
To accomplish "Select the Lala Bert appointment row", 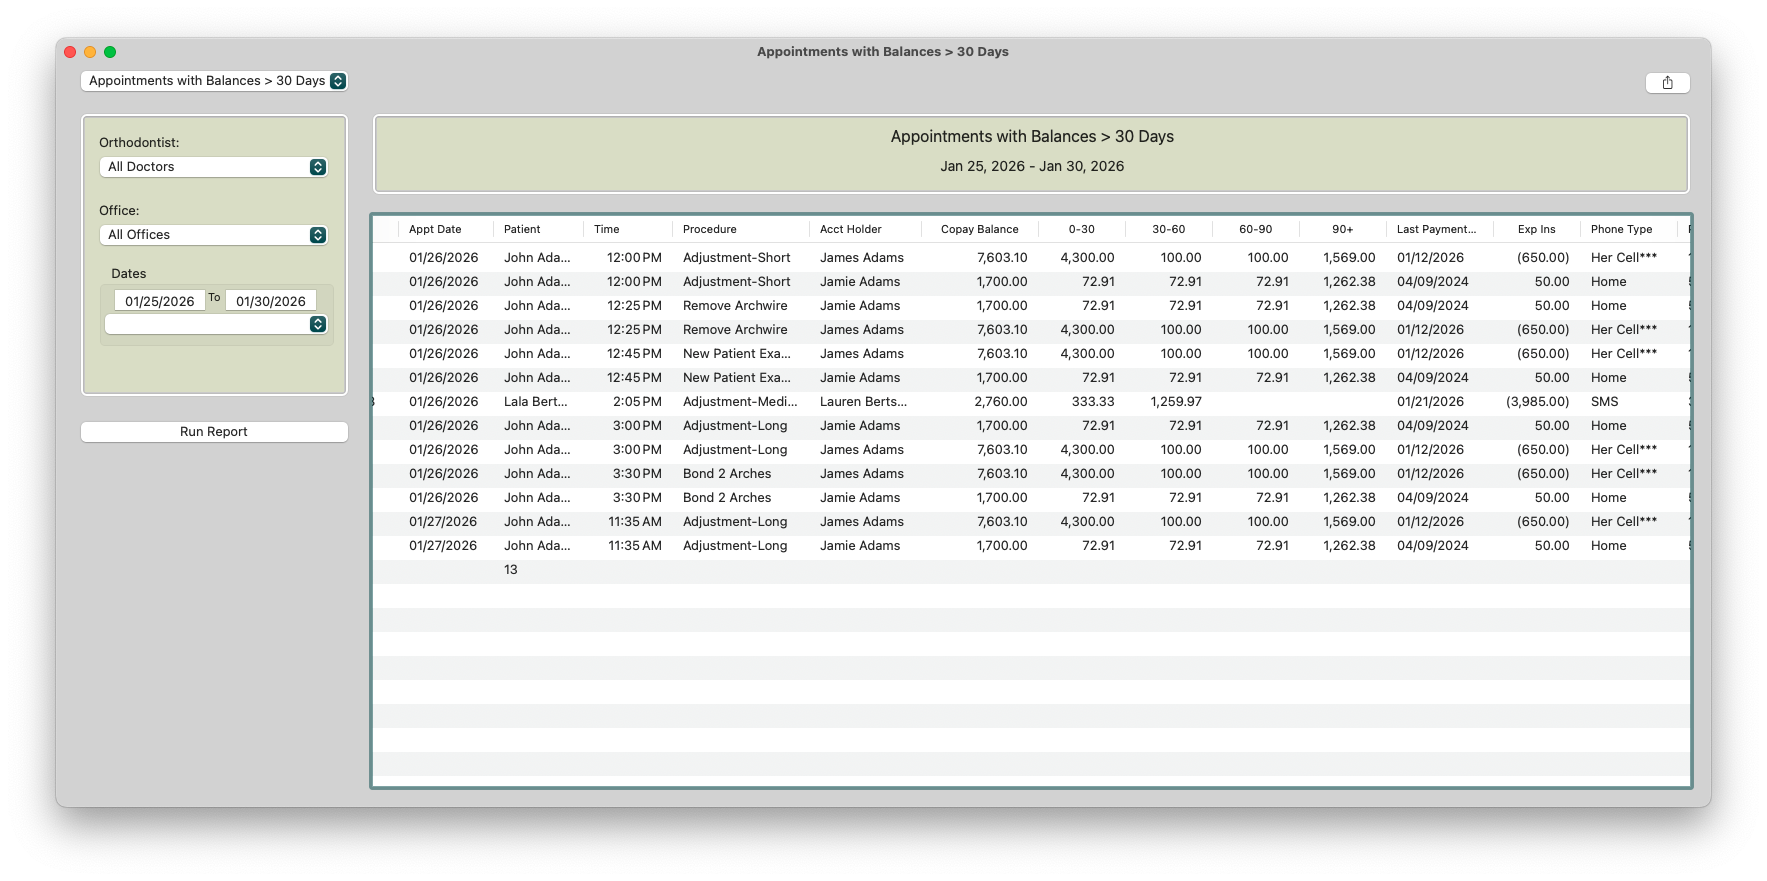I will 1031,402.
